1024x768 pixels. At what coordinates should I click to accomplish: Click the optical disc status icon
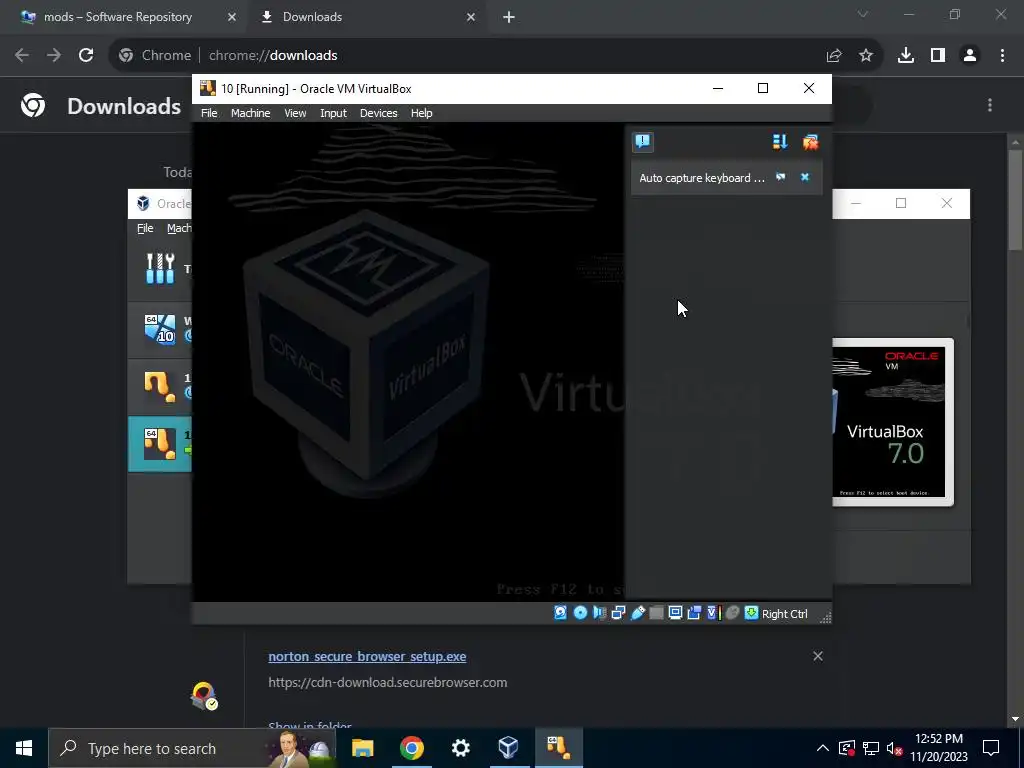pos(580,613)
